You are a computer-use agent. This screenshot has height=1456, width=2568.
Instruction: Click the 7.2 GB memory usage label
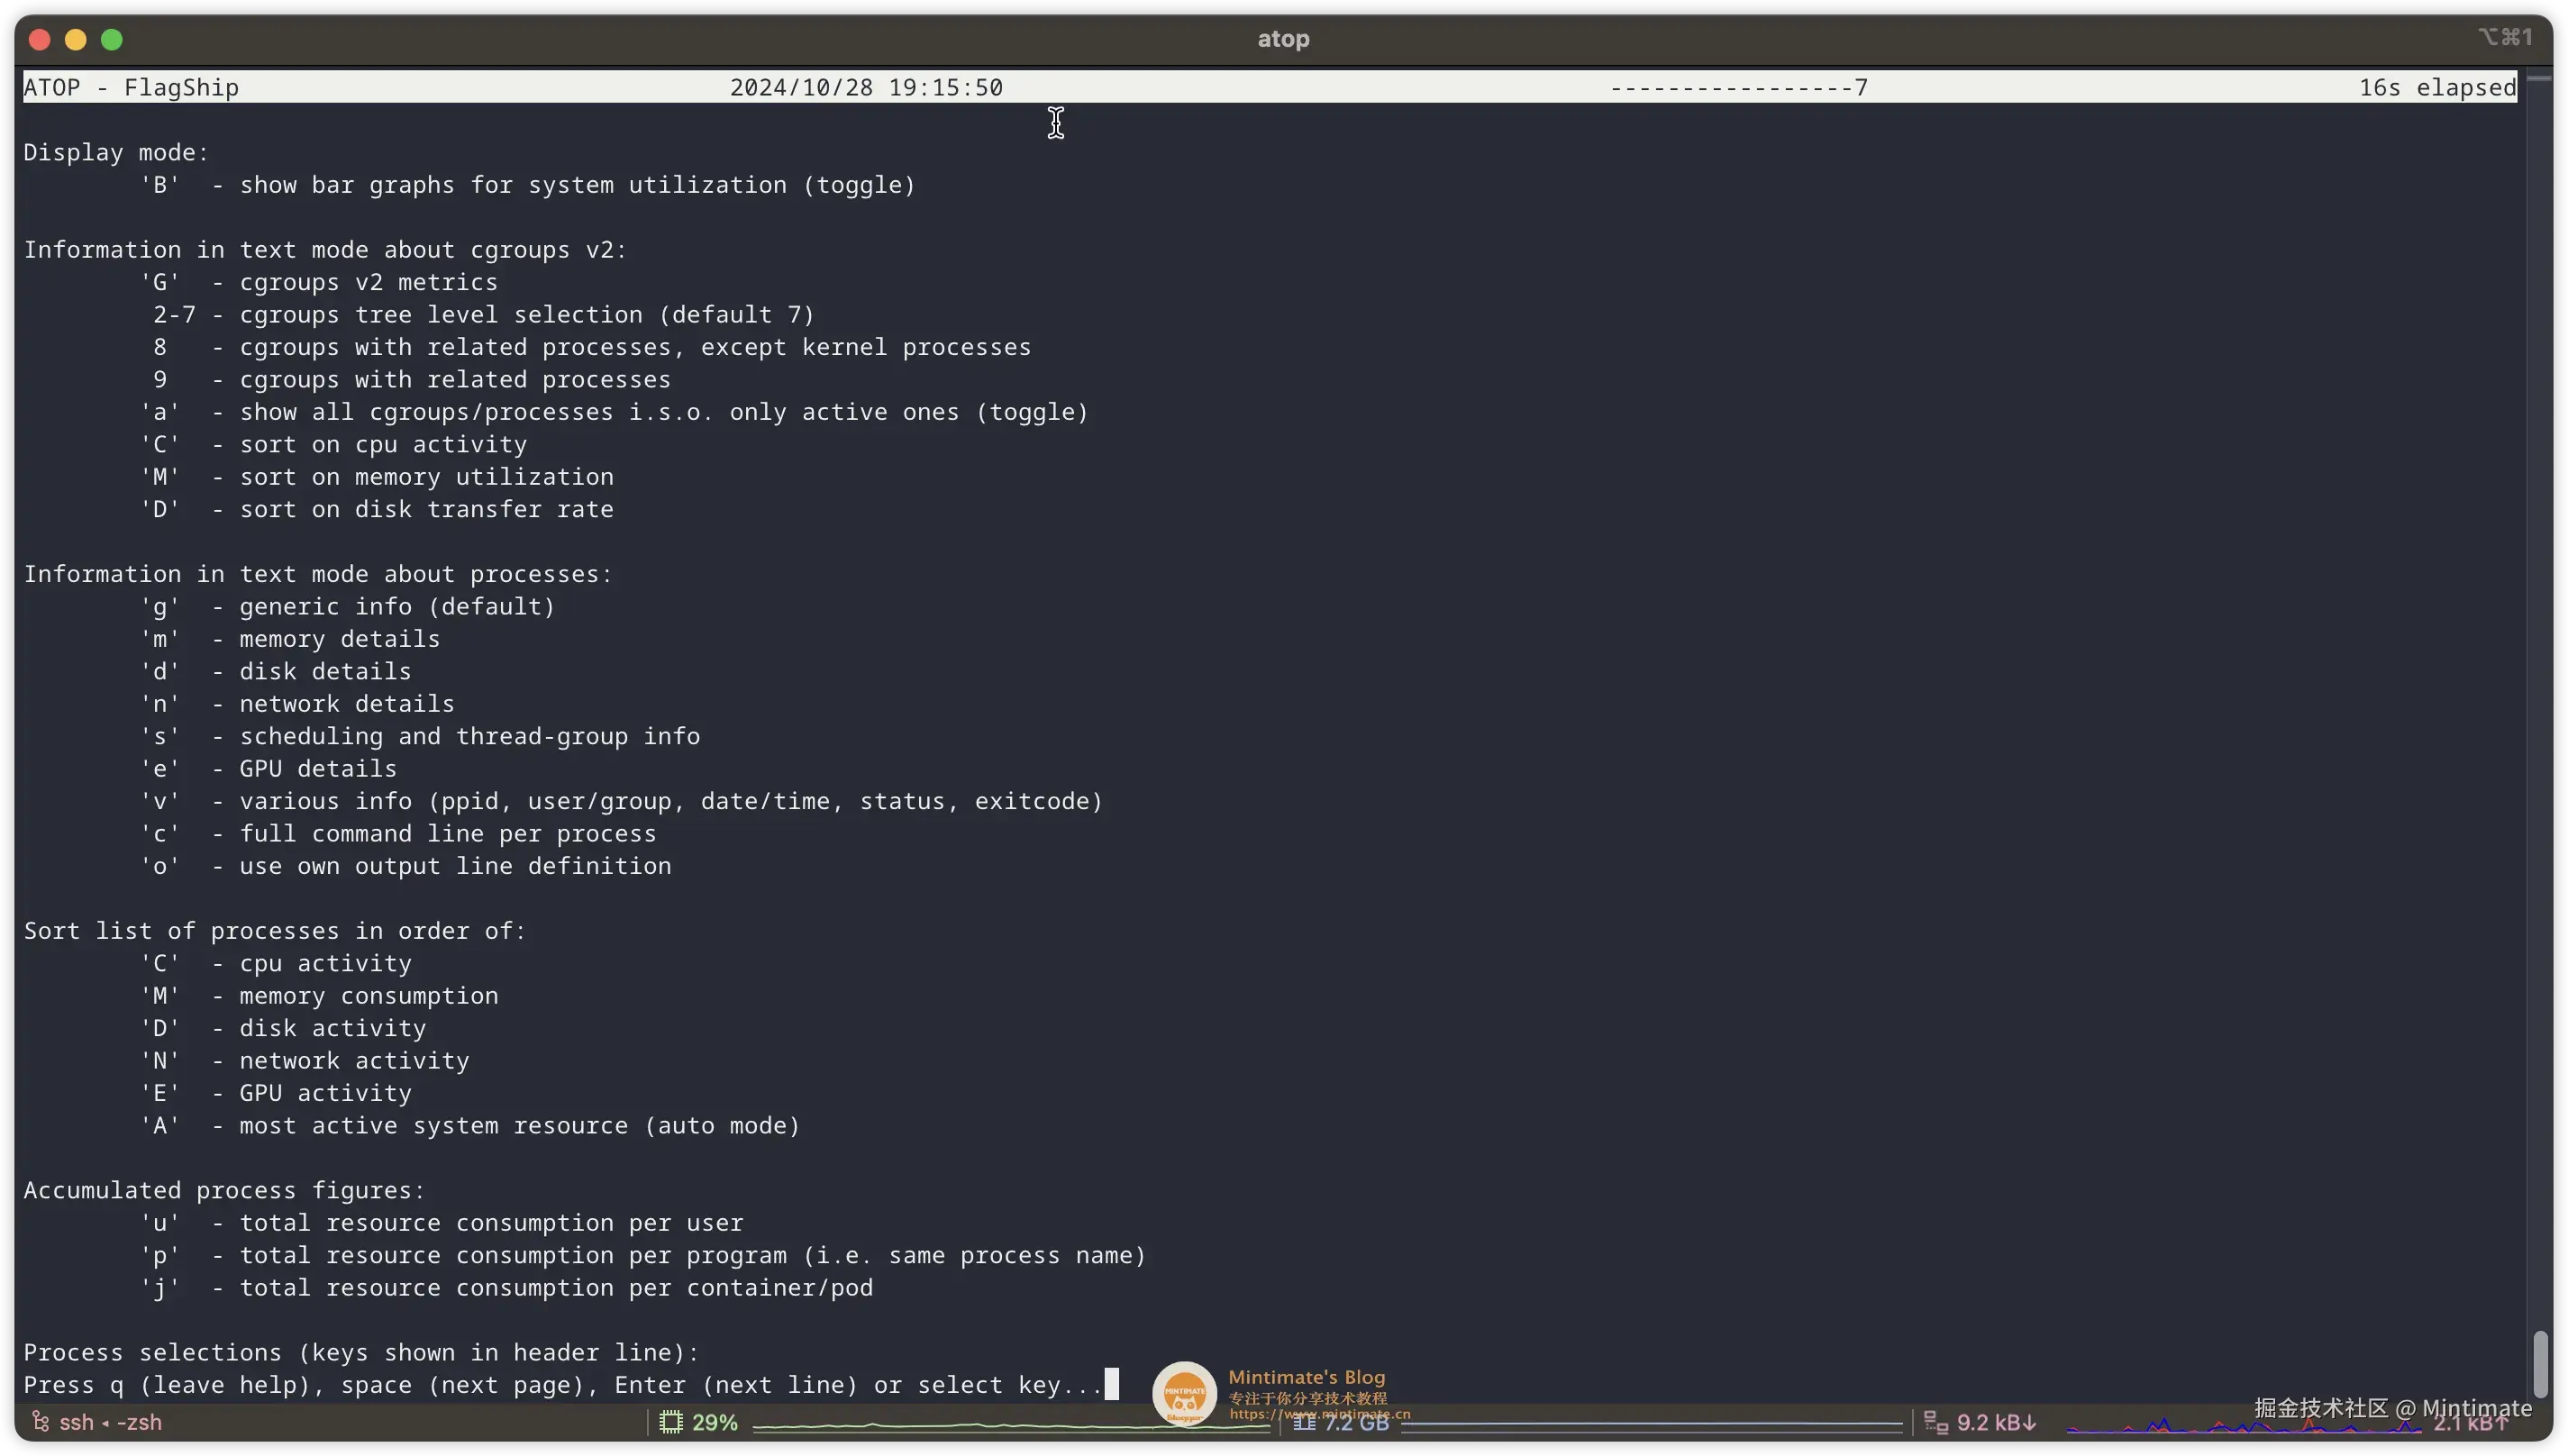[x=1356, y=1423]
